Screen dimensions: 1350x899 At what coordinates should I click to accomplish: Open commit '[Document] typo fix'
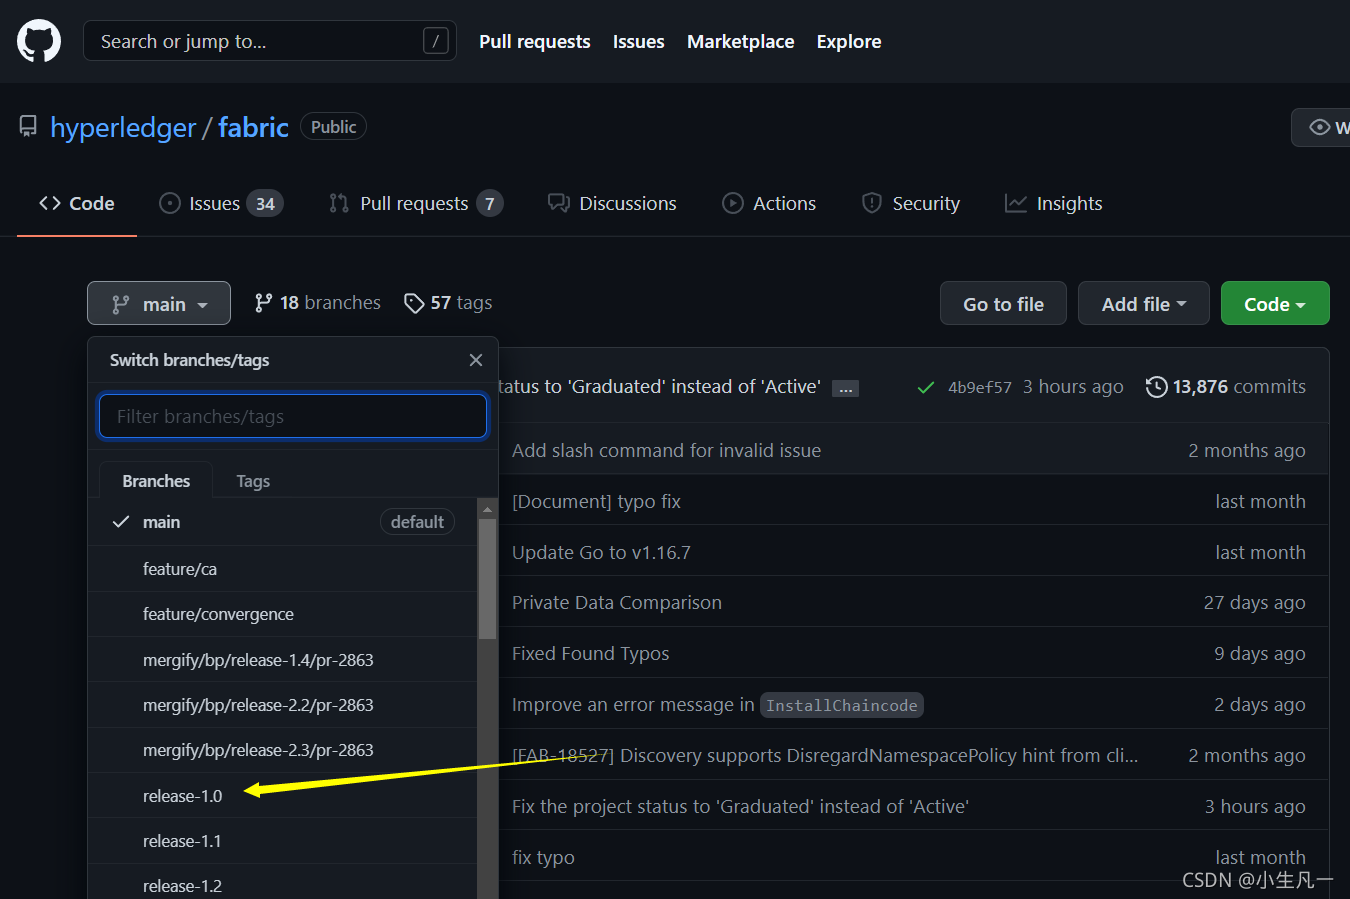[596, 501]
